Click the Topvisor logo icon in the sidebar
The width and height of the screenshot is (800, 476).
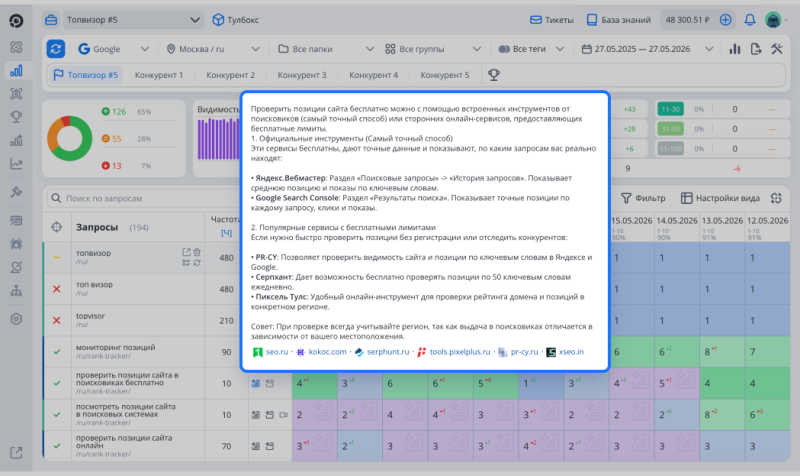click(16, 21)
